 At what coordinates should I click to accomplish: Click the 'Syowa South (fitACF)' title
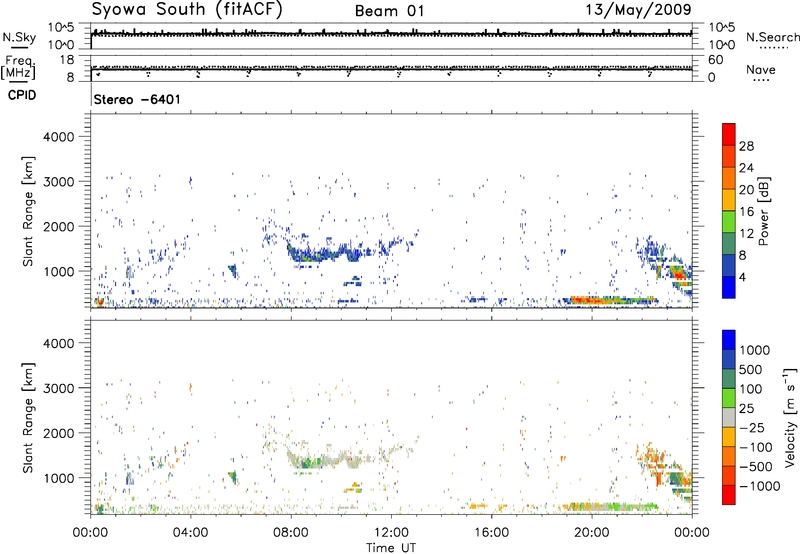pos(187,10)
